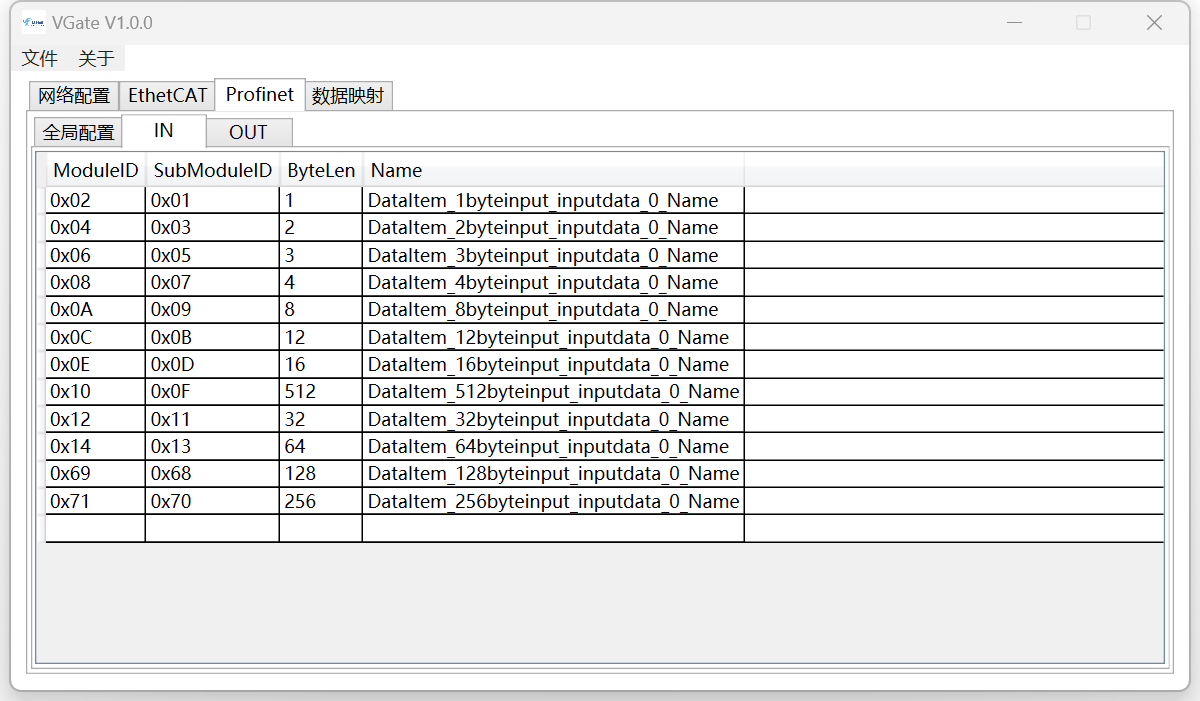Click SubModuleID cell 0x05

[212, 255]
